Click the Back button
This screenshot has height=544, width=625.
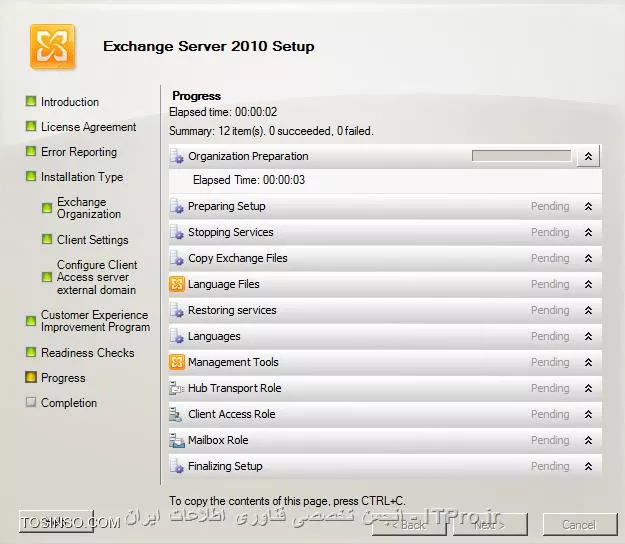pyautogui.click(x=409, y=525)
